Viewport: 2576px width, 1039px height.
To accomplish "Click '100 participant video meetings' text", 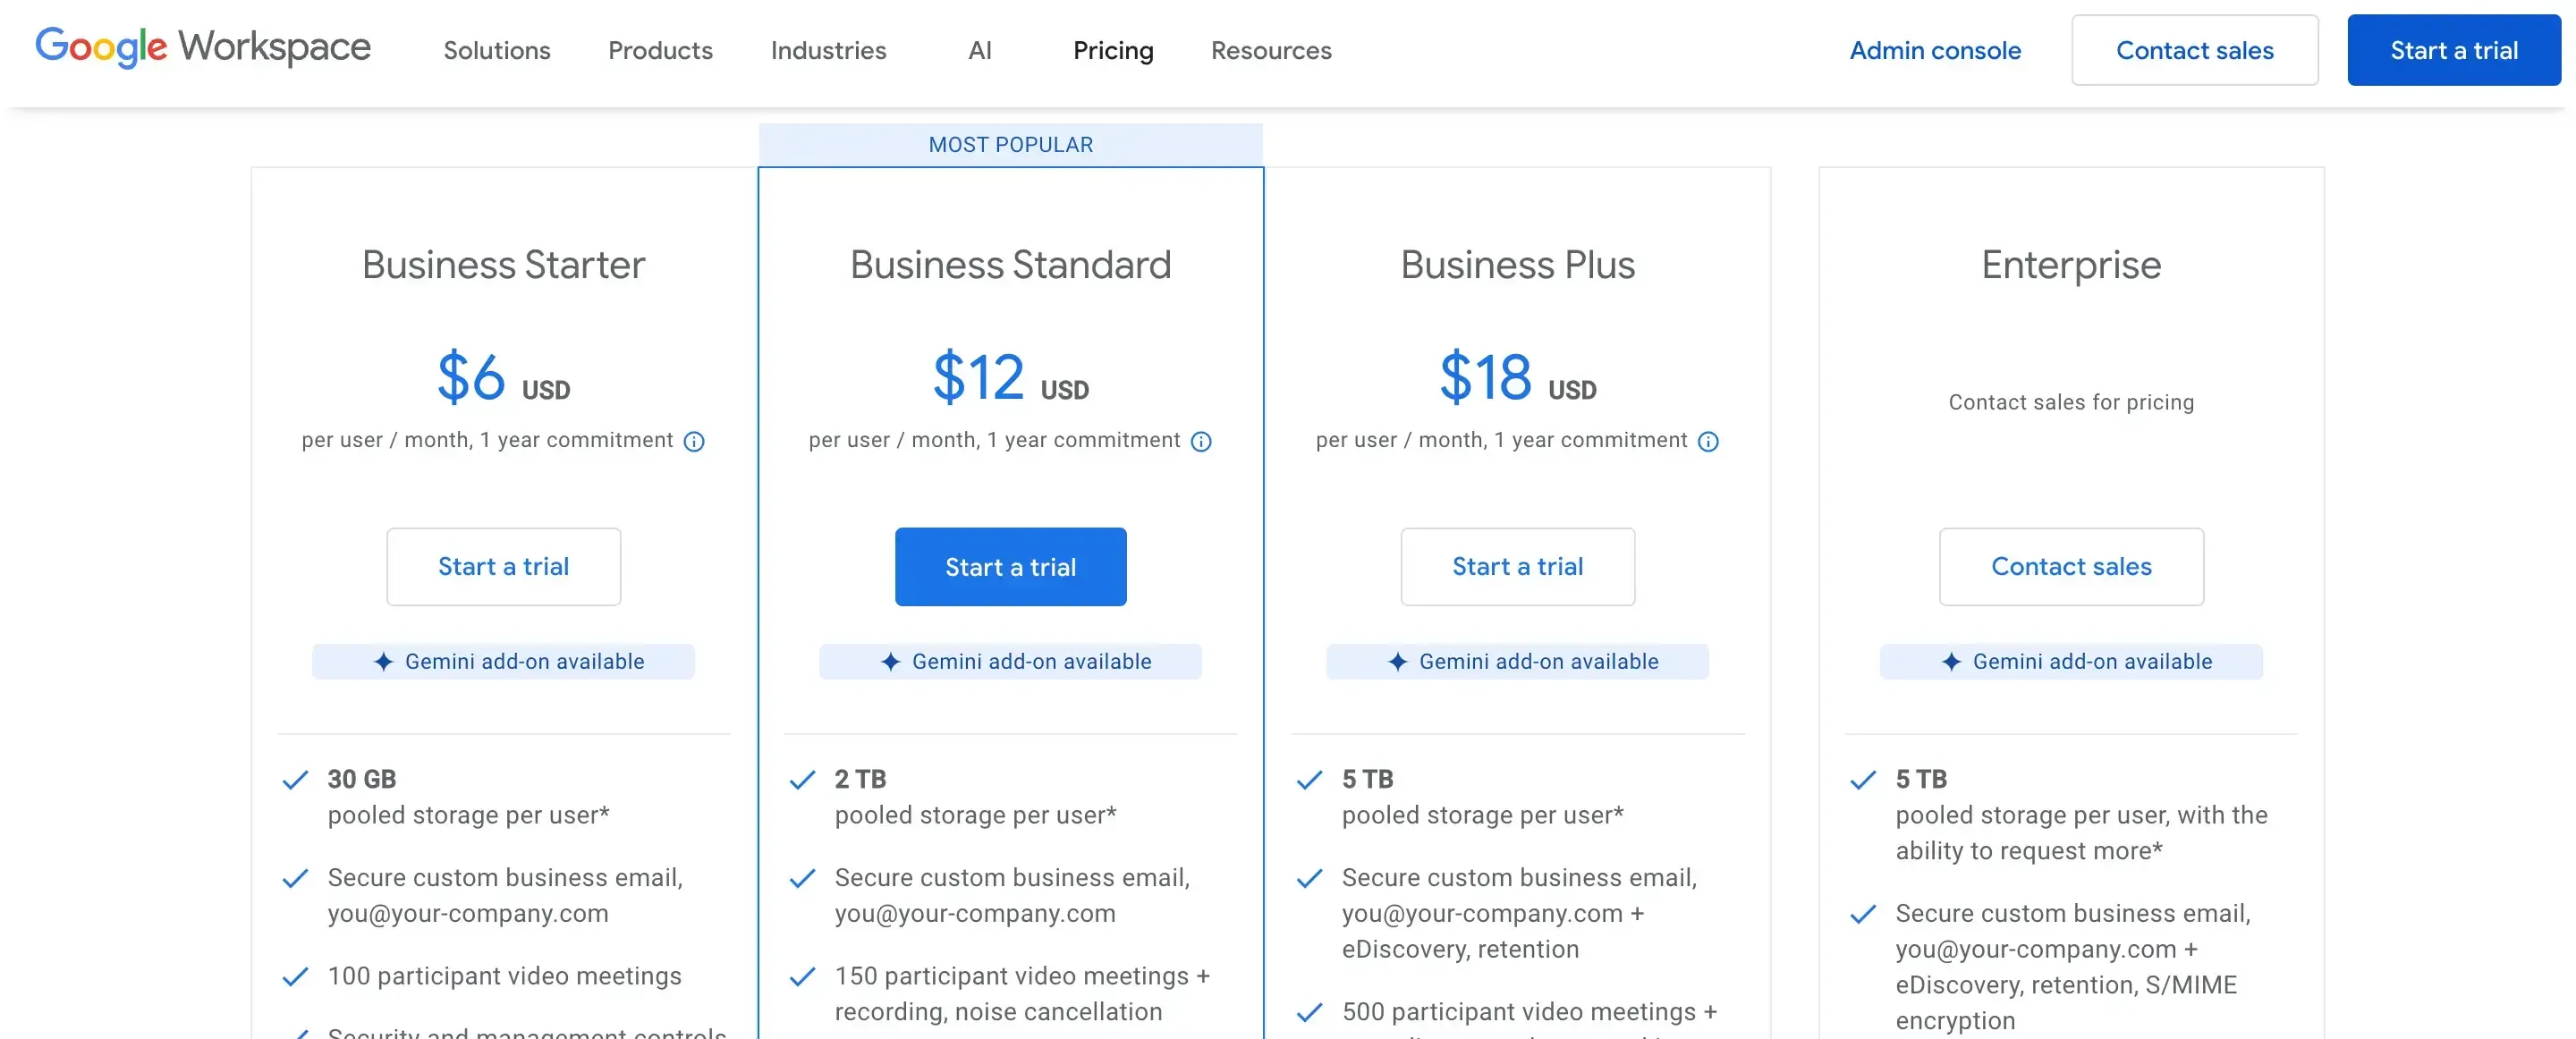I will pyautogui.click(x=504, y=976).
